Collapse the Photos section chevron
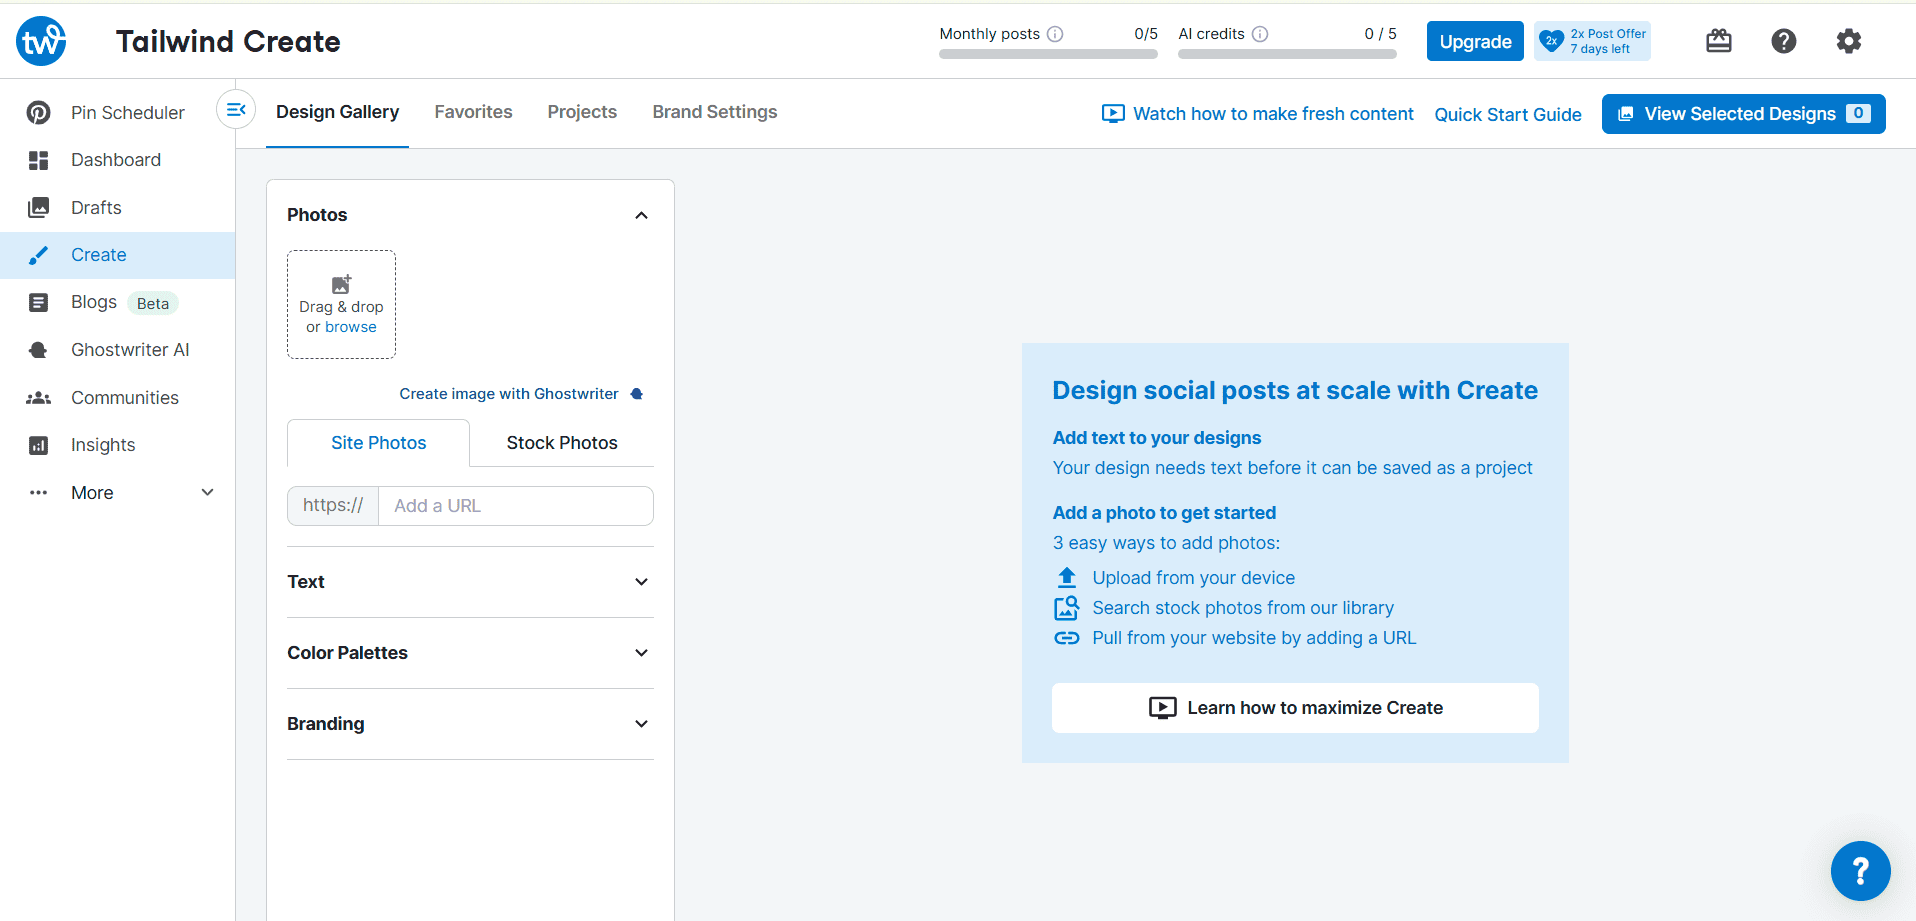 coord(642,215)
